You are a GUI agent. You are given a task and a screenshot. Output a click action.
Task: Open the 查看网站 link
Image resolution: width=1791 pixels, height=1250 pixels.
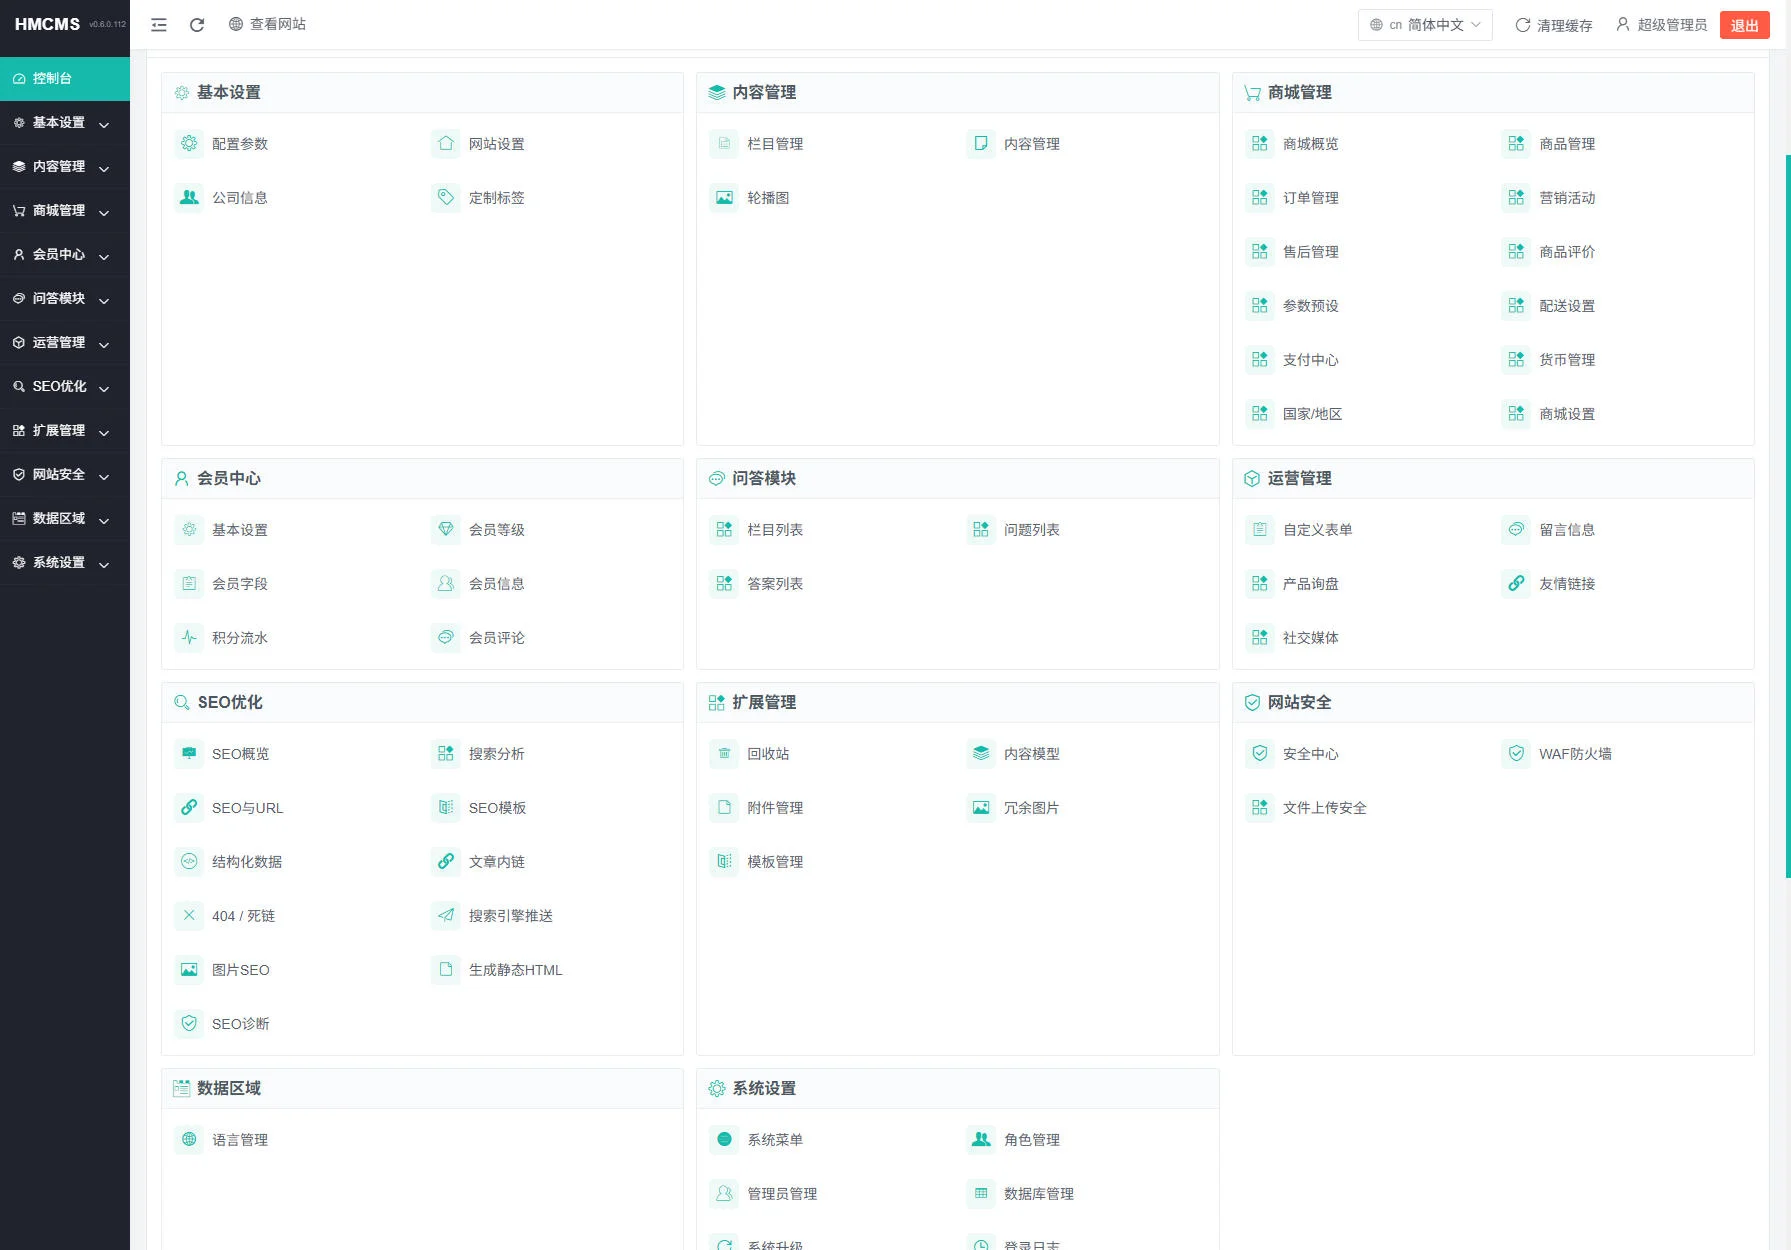pos(267,24)
